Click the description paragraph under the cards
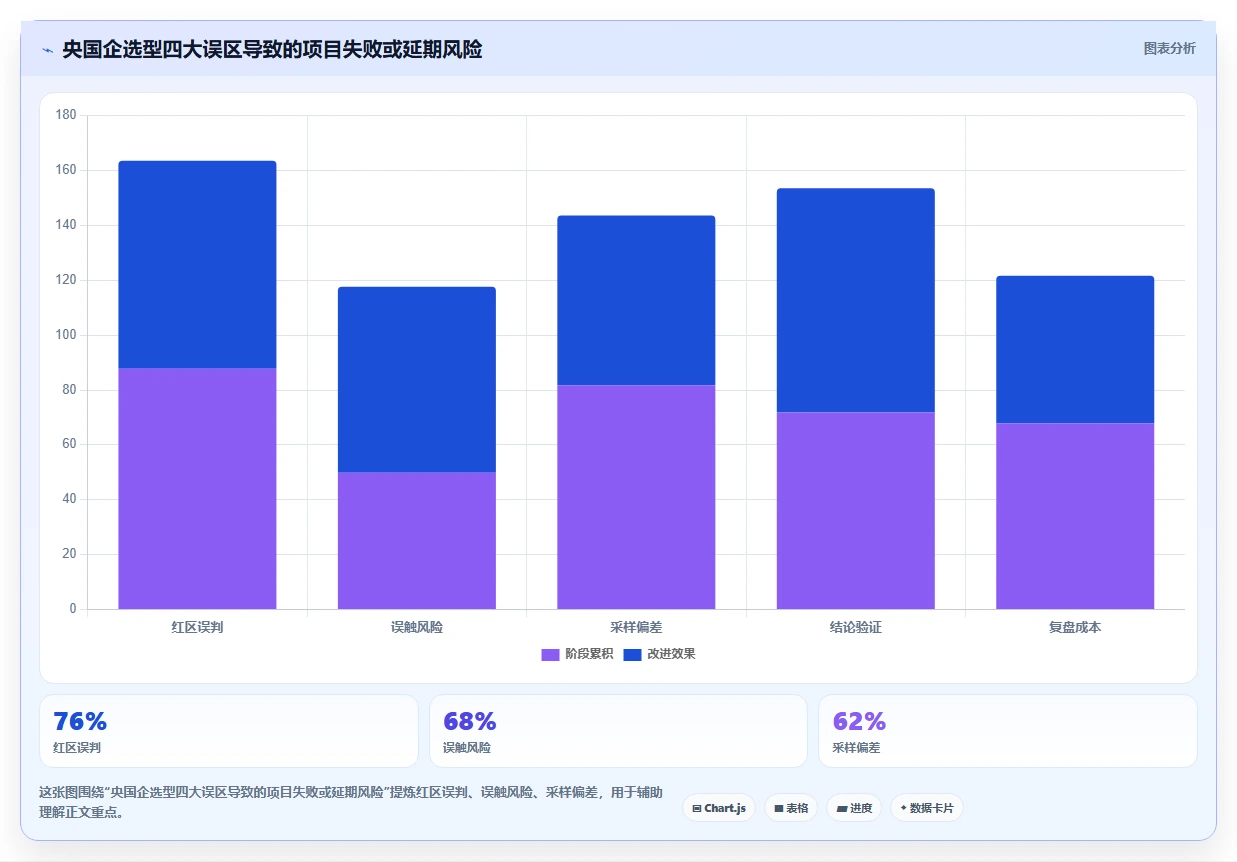Viewport: 1237px width, 862px height. 350,802
